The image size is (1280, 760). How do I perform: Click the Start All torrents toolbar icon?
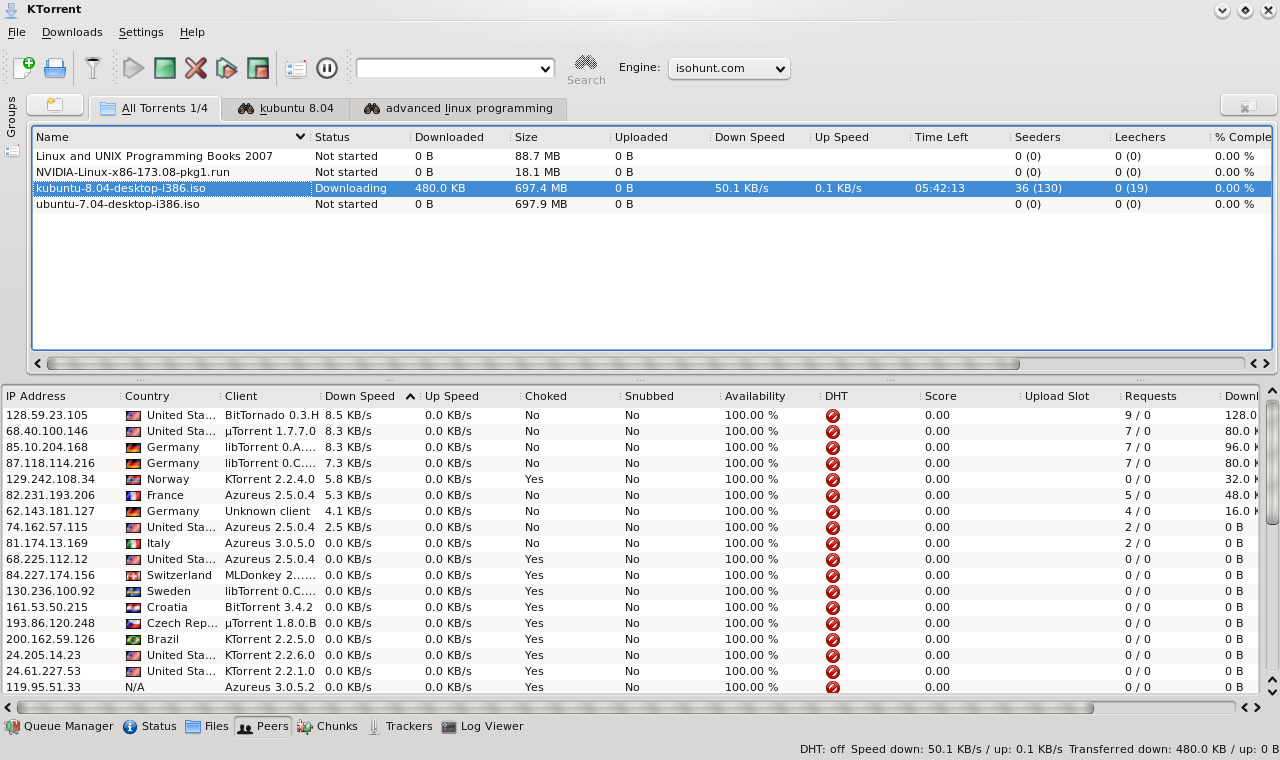click(227, 68)
